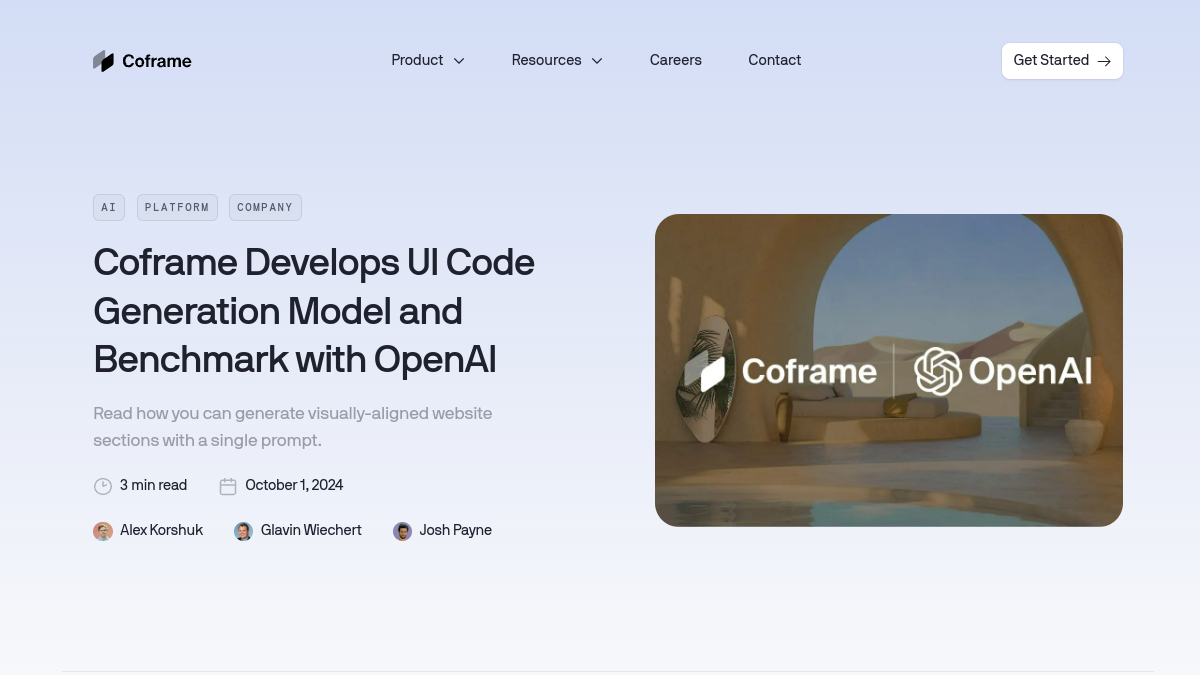Click the Coframe logo in hero image

click(x=781, y=372)
